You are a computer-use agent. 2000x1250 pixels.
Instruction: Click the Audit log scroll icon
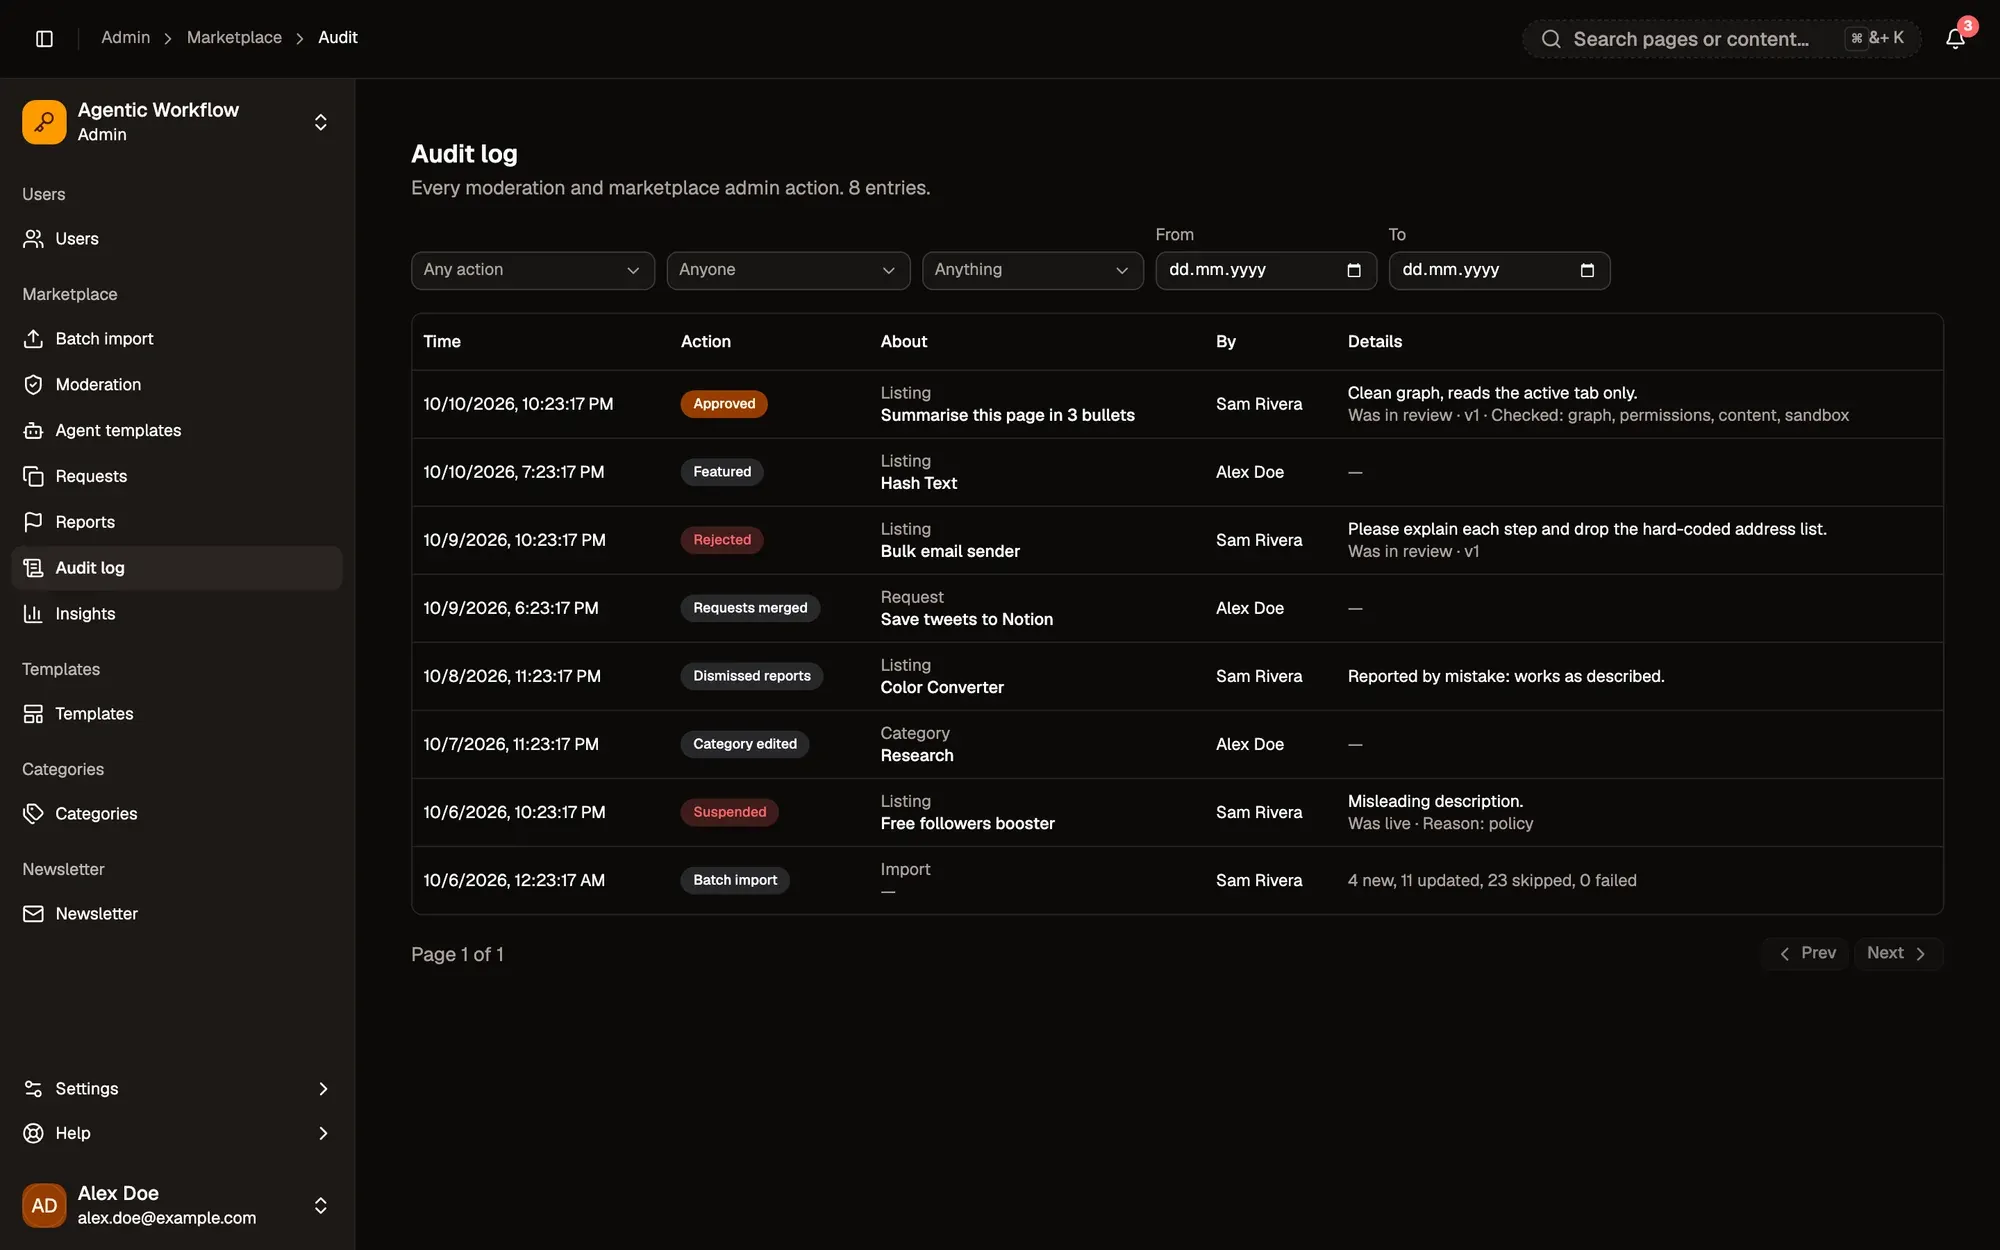[x=33, y=568]
